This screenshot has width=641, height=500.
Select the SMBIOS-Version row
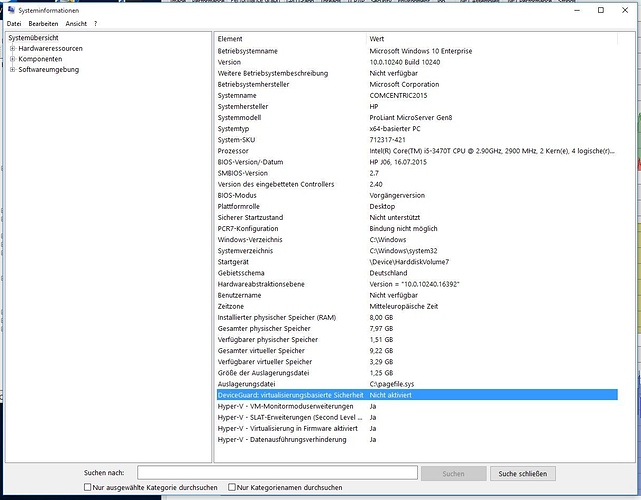(417, 173)
